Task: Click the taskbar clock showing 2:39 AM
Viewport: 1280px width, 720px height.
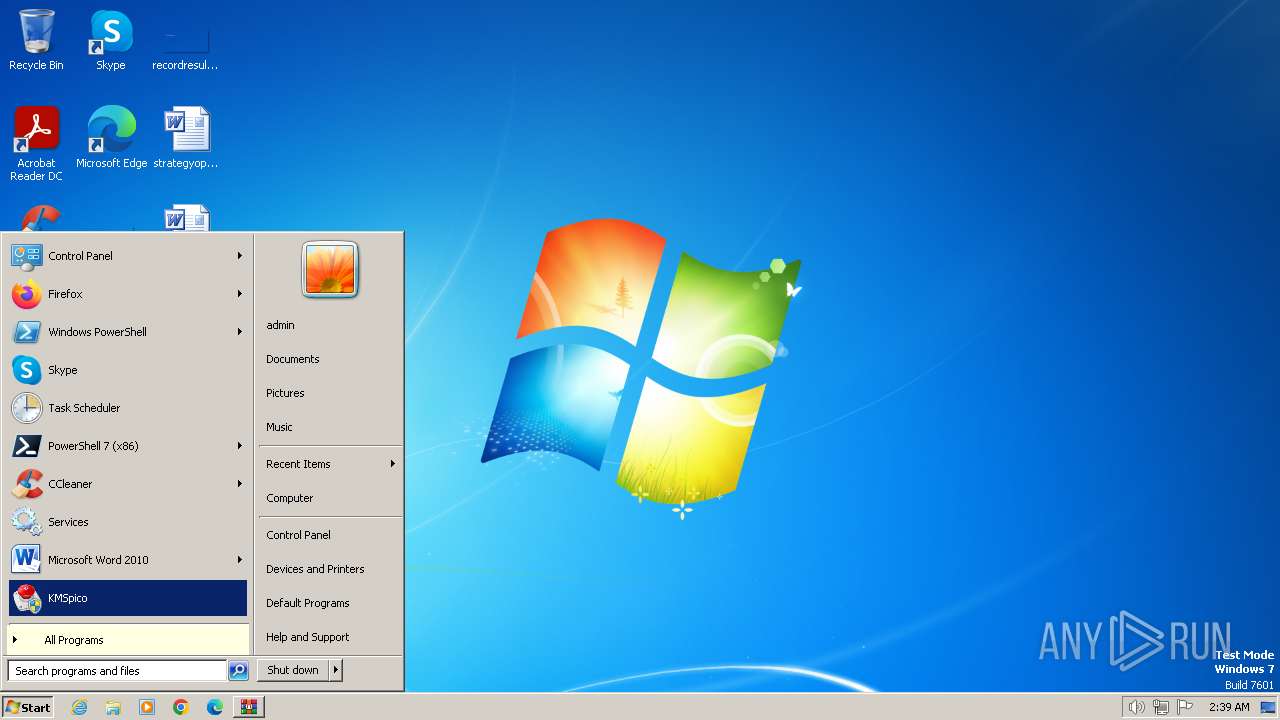Action: pos(1229,707)
